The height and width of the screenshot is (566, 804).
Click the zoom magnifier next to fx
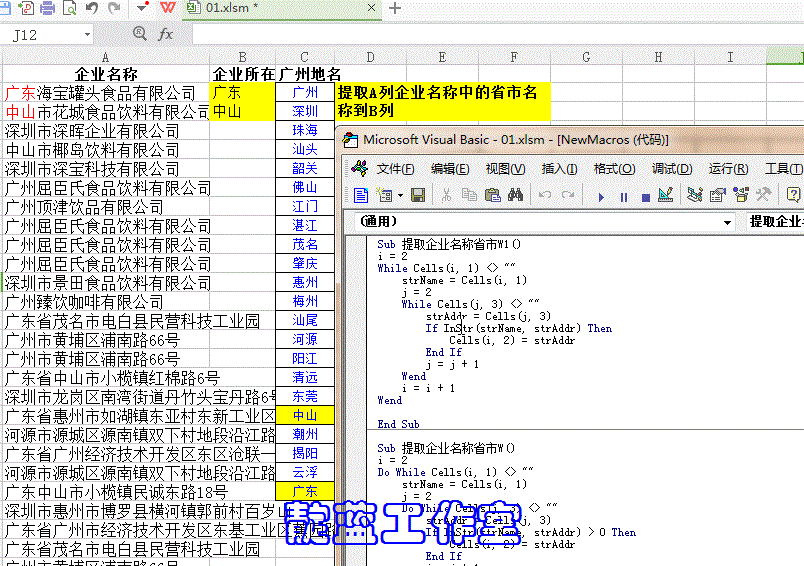[139, 33]
